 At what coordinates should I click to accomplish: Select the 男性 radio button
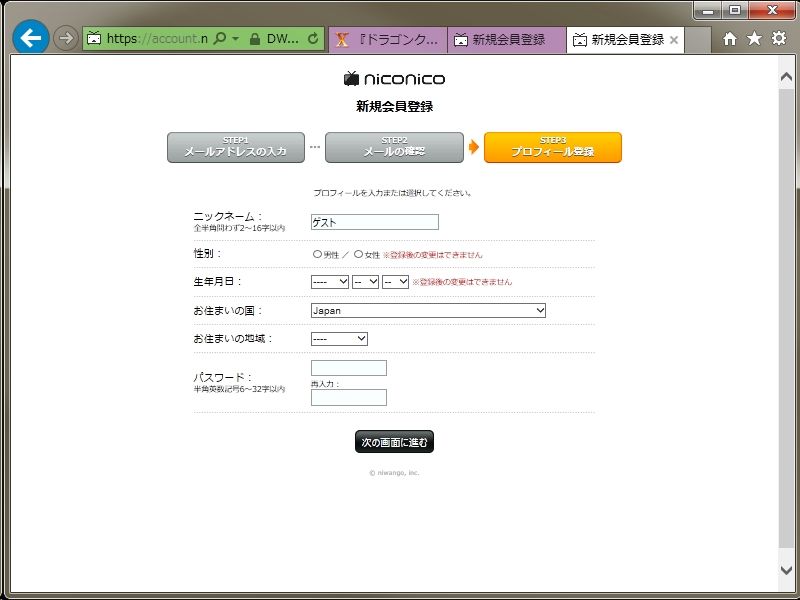click(x=317, y=254)
